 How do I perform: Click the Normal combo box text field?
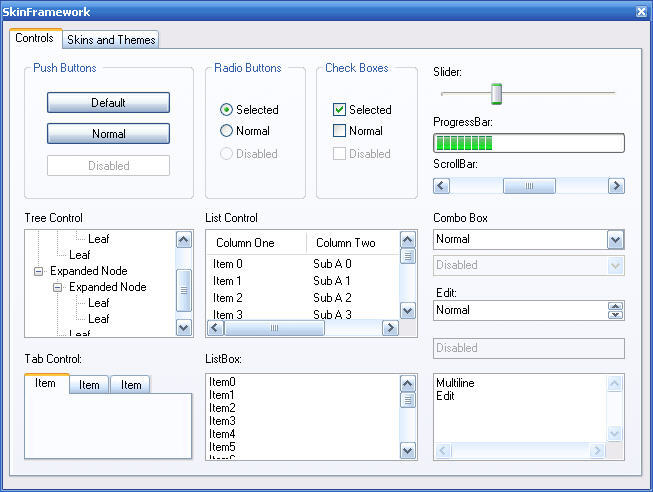point(521,240)
